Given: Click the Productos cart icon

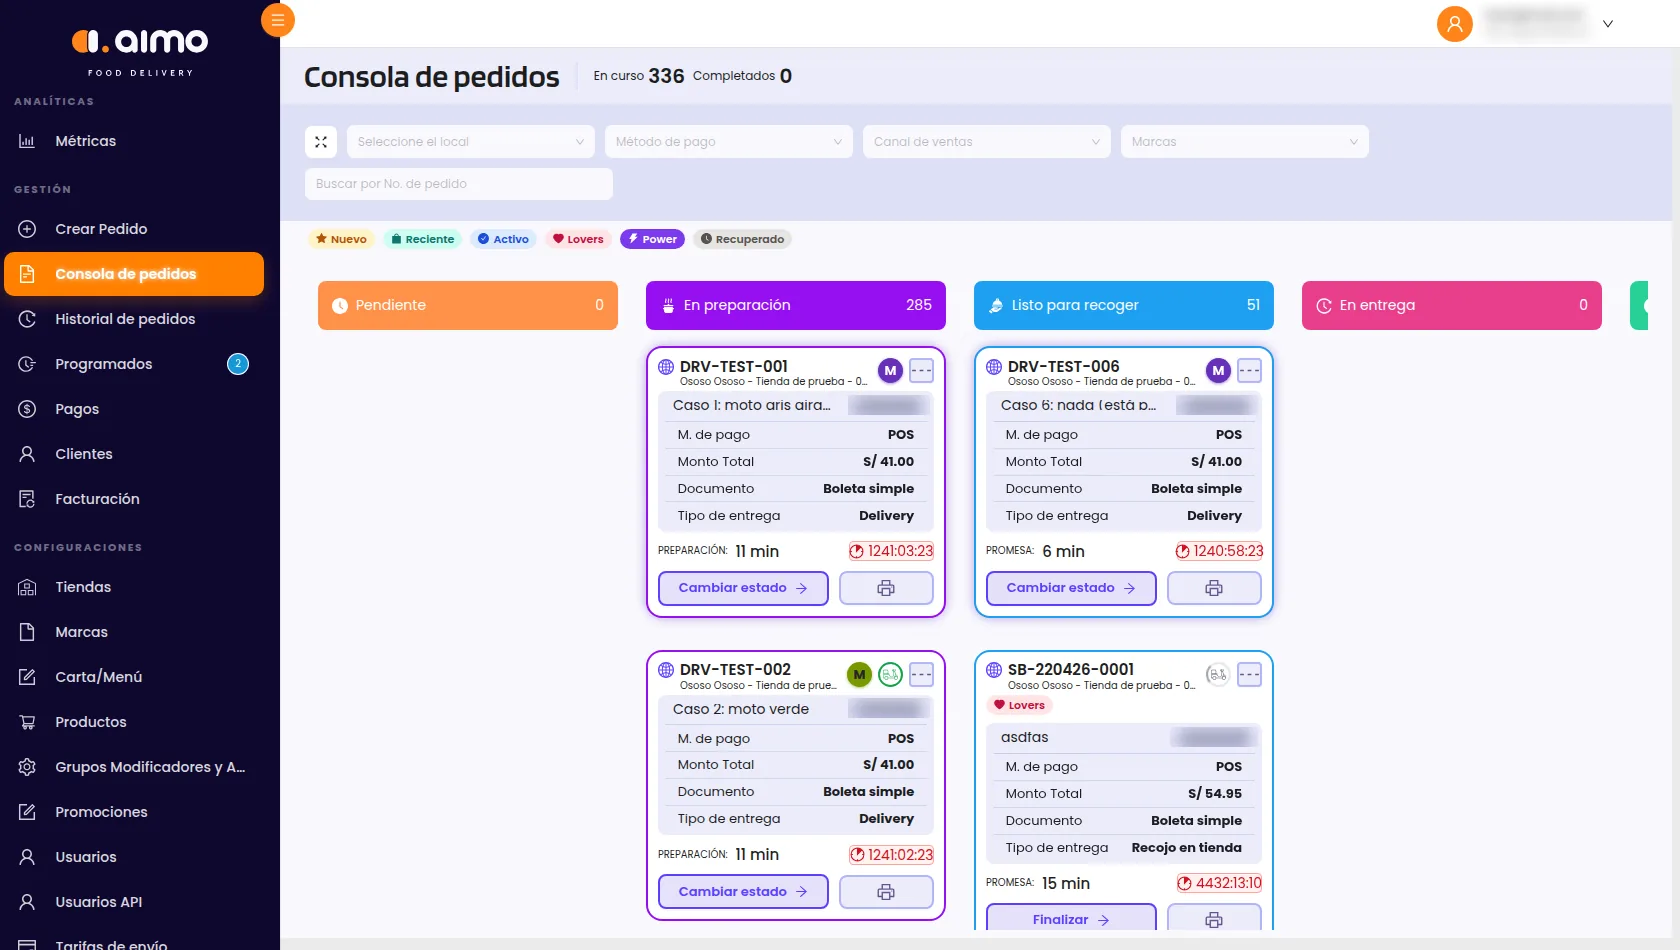Looking at the screenshot, I should [27, 722].
